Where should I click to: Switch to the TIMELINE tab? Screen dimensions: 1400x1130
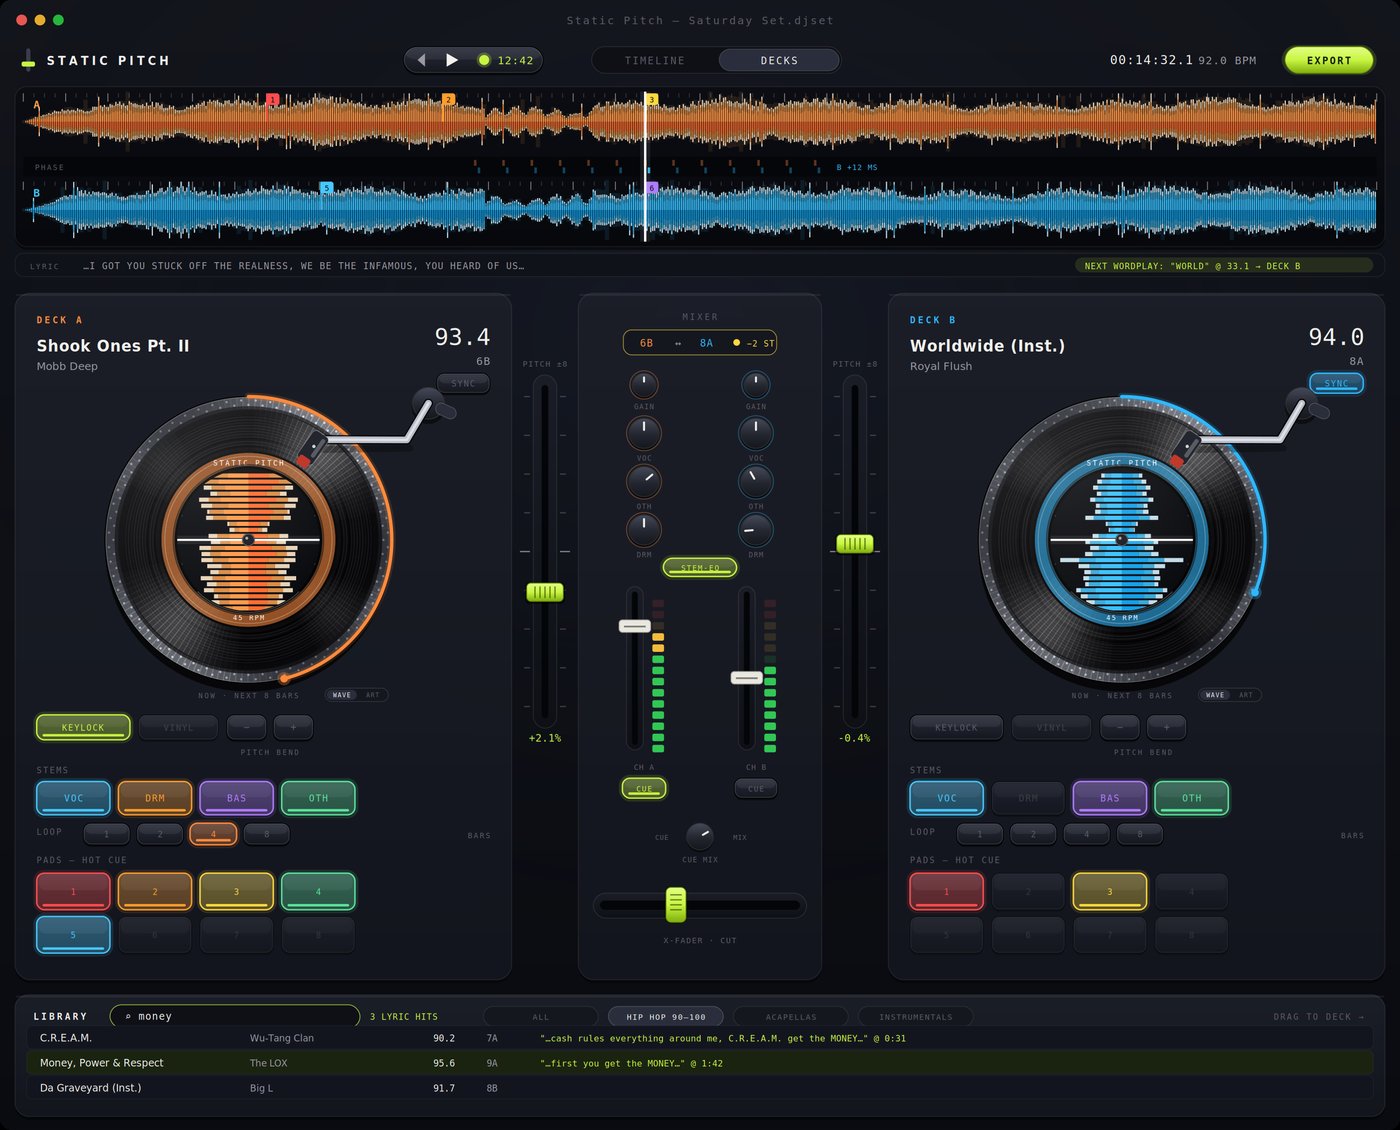click(655, 60)
